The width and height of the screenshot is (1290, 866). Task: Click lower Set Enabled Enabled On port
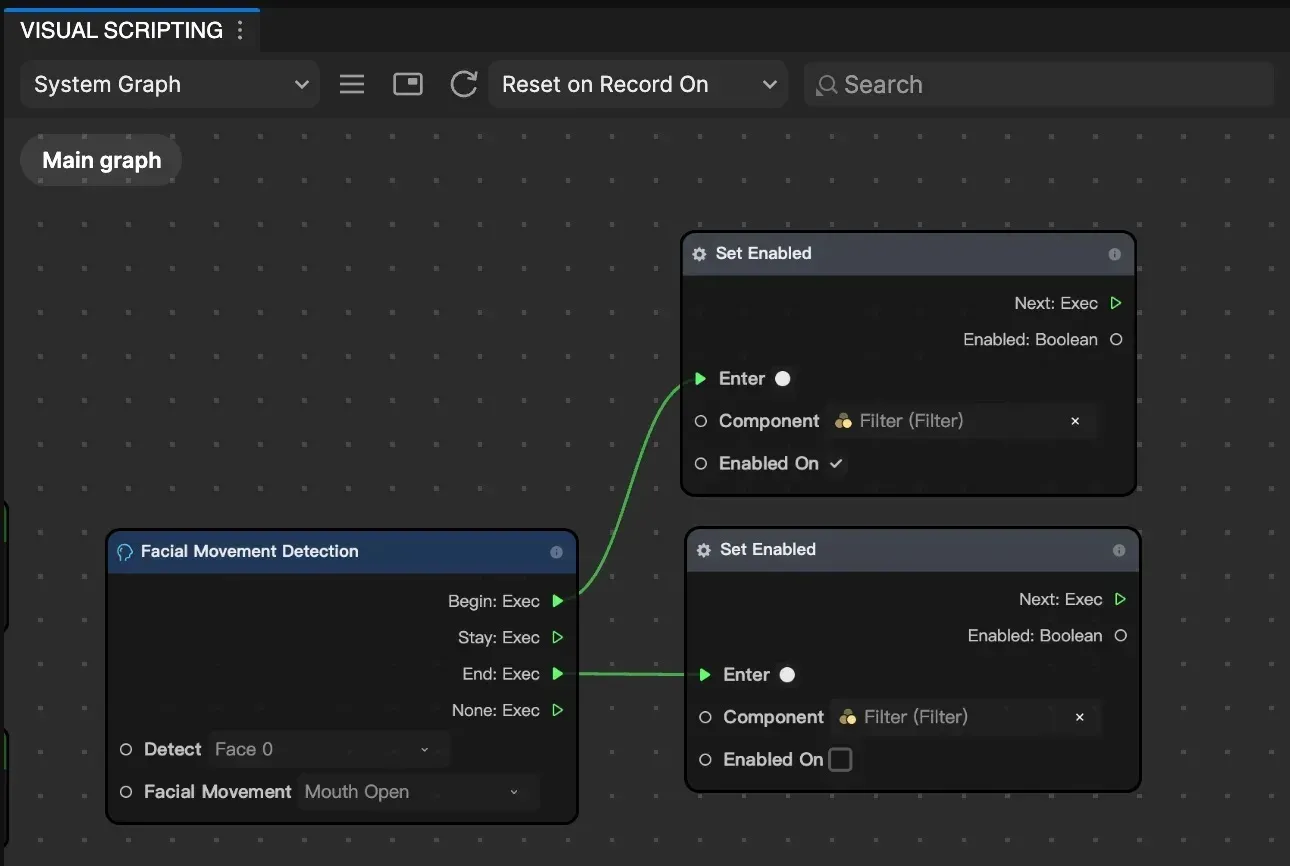tap(705, 760)
